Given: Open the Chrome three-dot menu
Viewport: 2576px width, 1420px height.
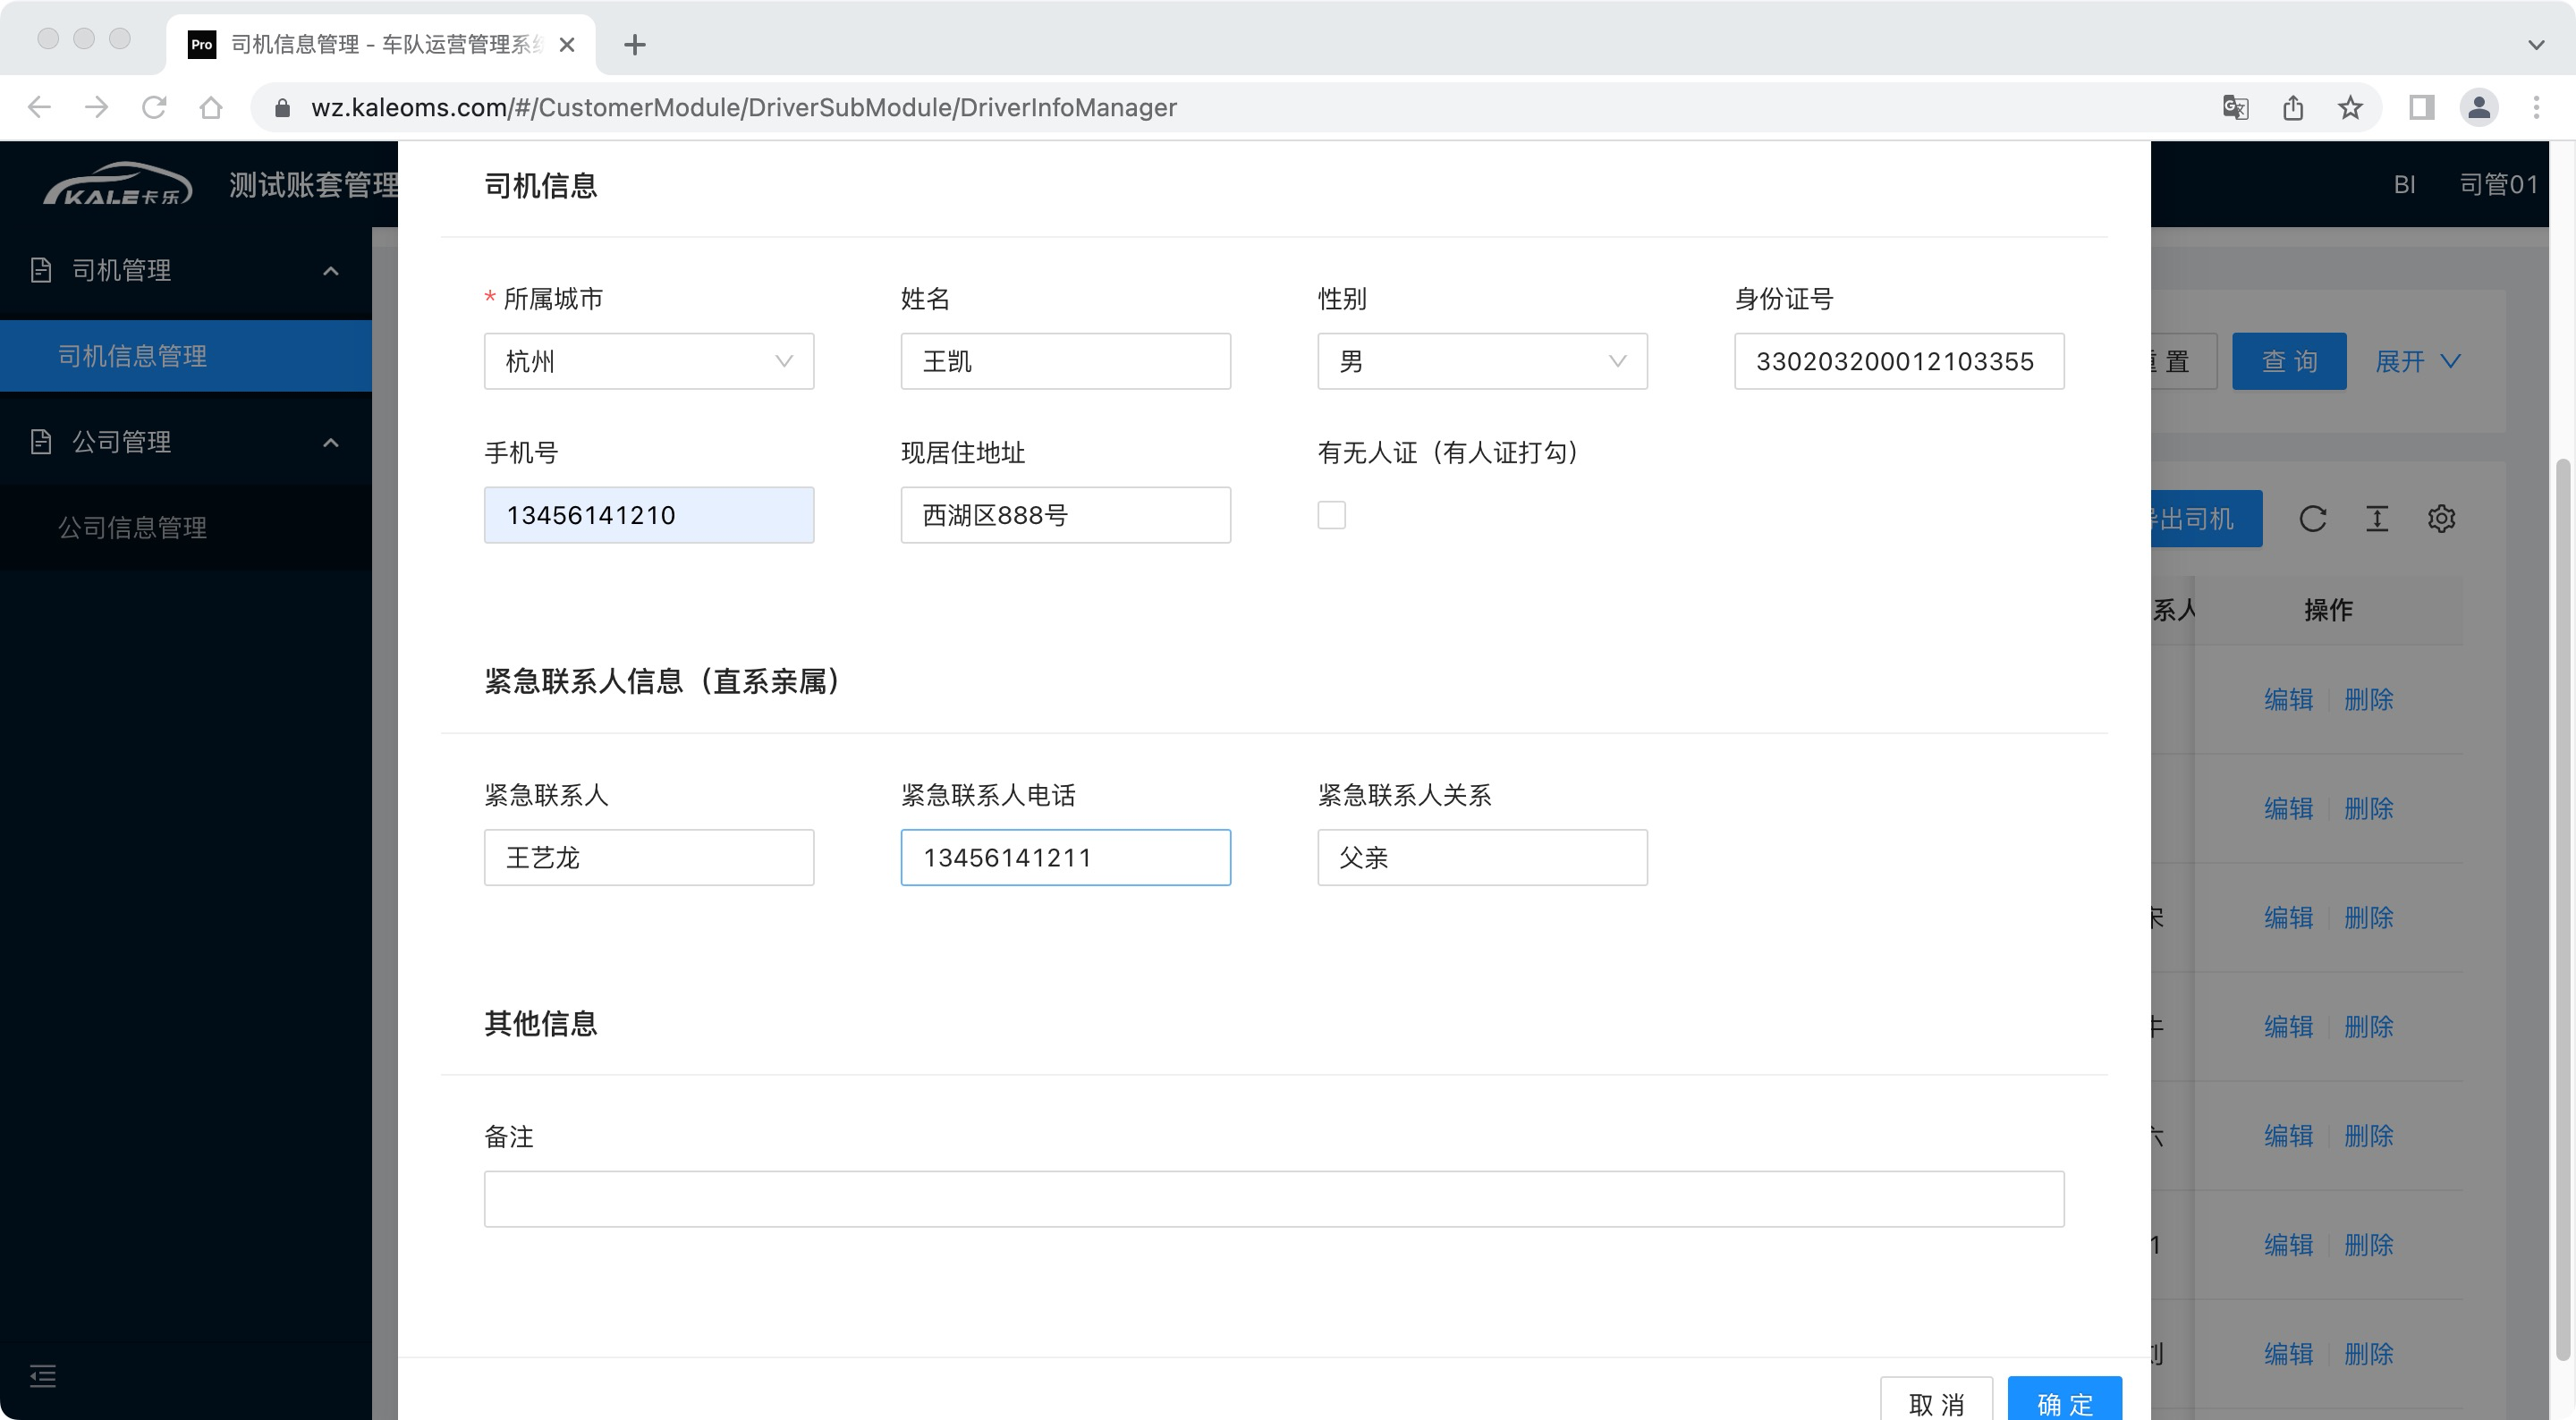Looking at the screenshot, I should tap(2536, 107).
